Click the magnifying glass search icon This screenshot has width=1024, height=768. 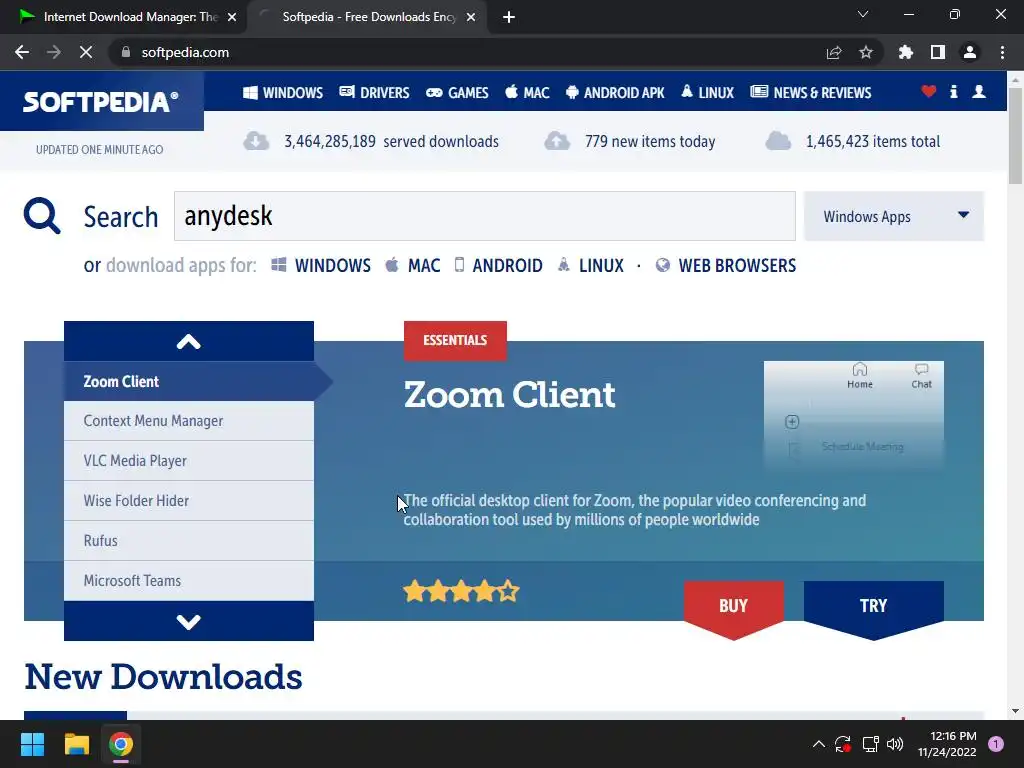point(42,216)
